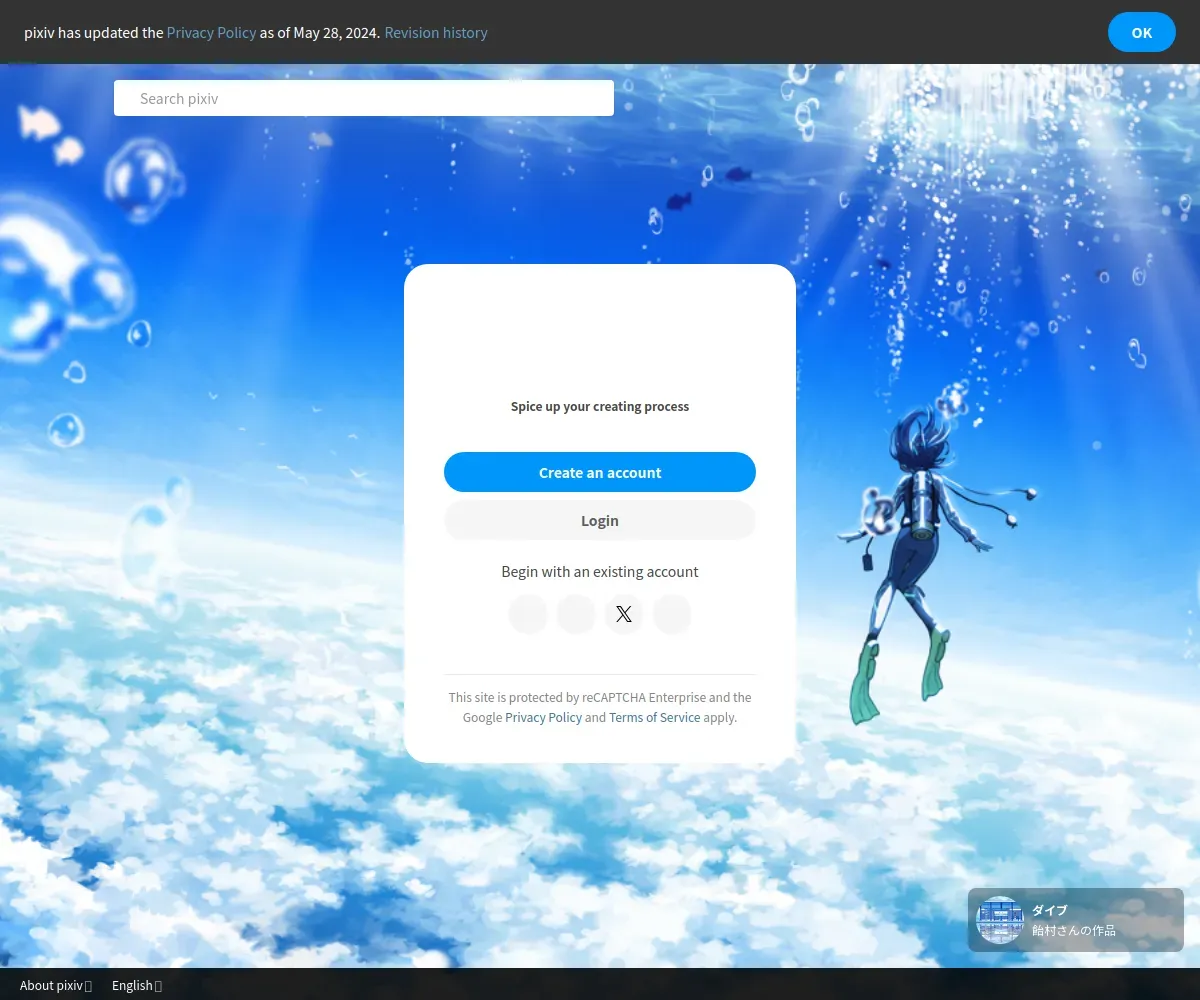
Task: Dismiss the privacy notice with OK
Action: 1142,32
